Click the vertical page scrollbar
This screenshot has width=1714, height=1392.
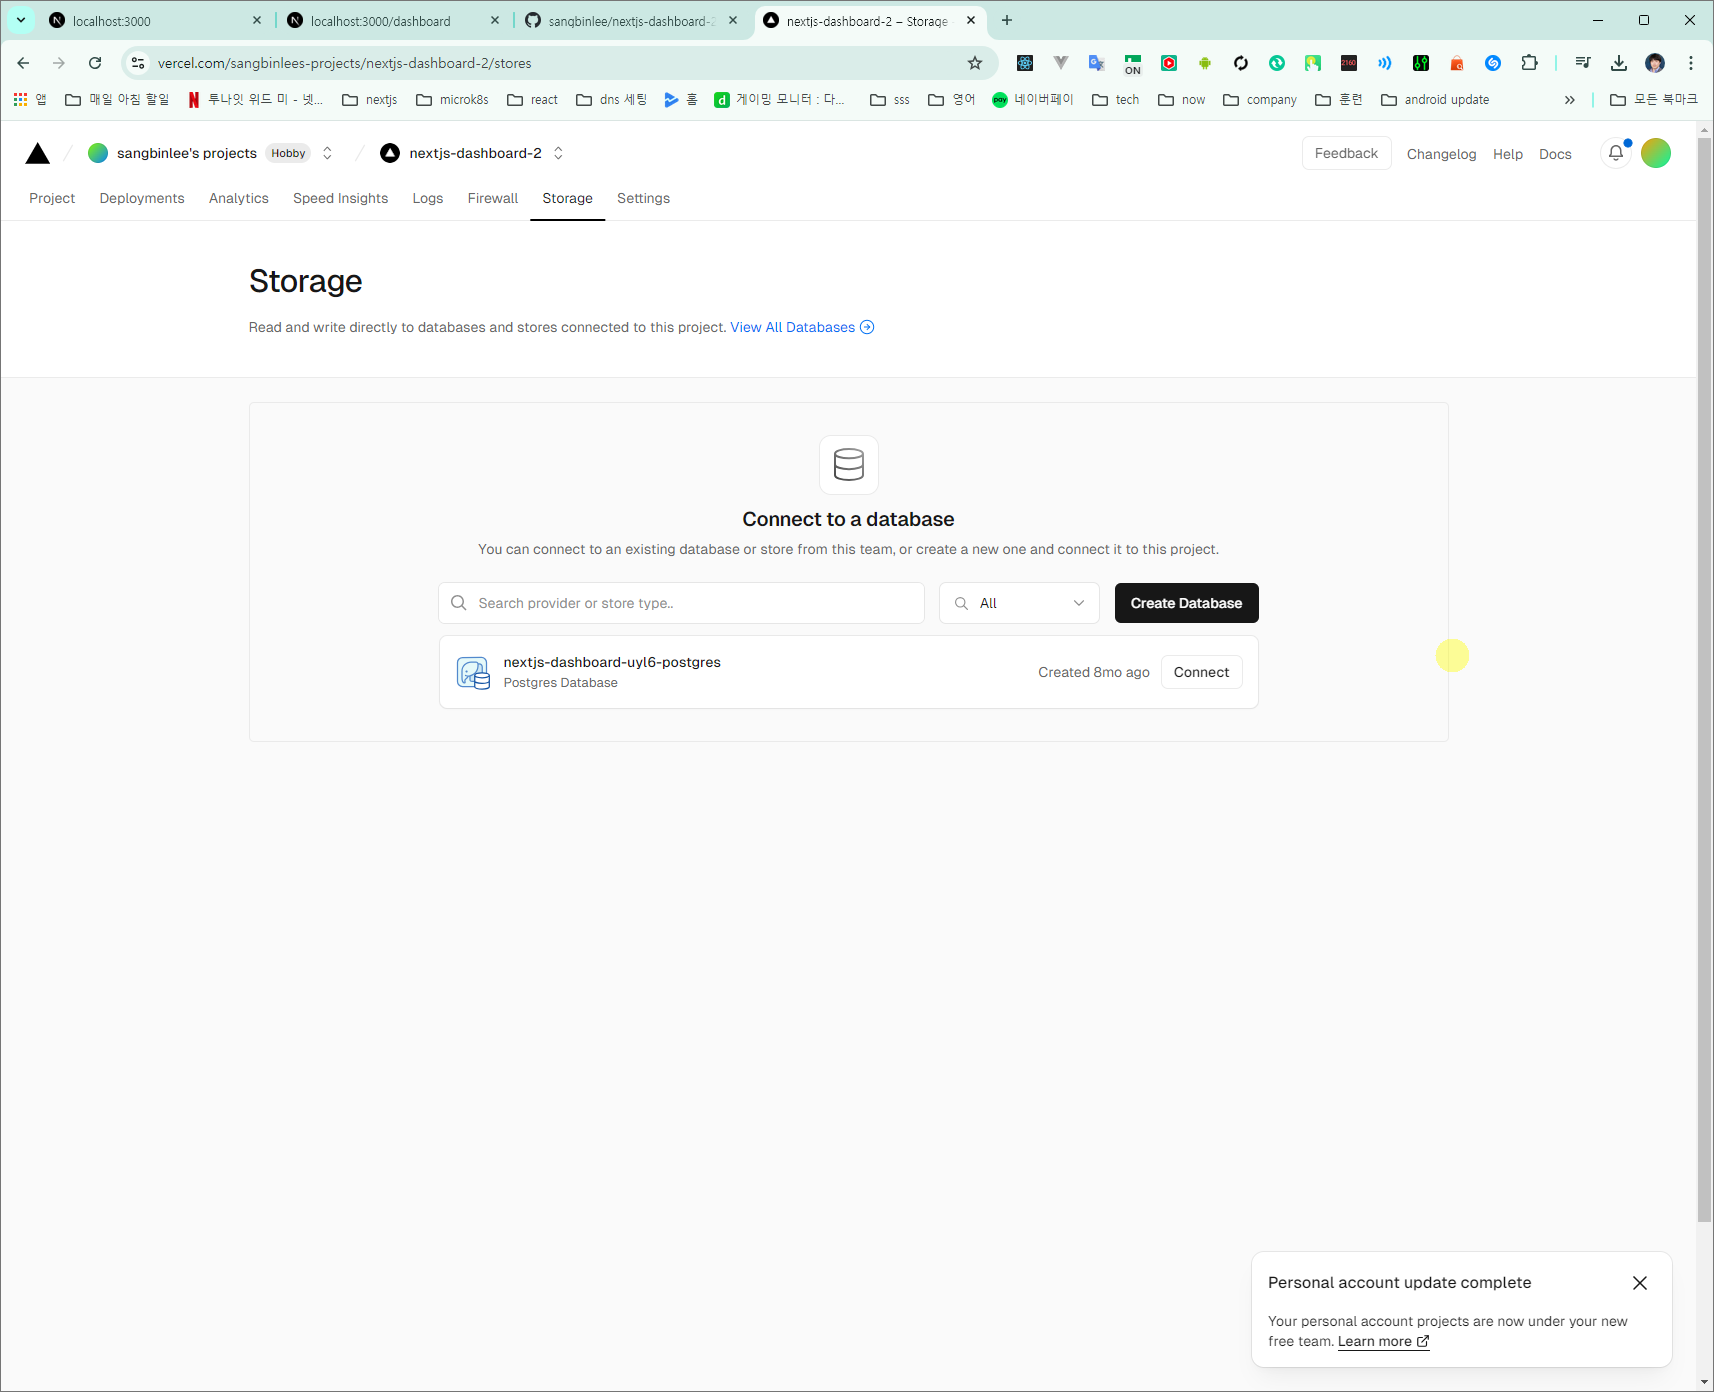click(x=1705, y=680)
